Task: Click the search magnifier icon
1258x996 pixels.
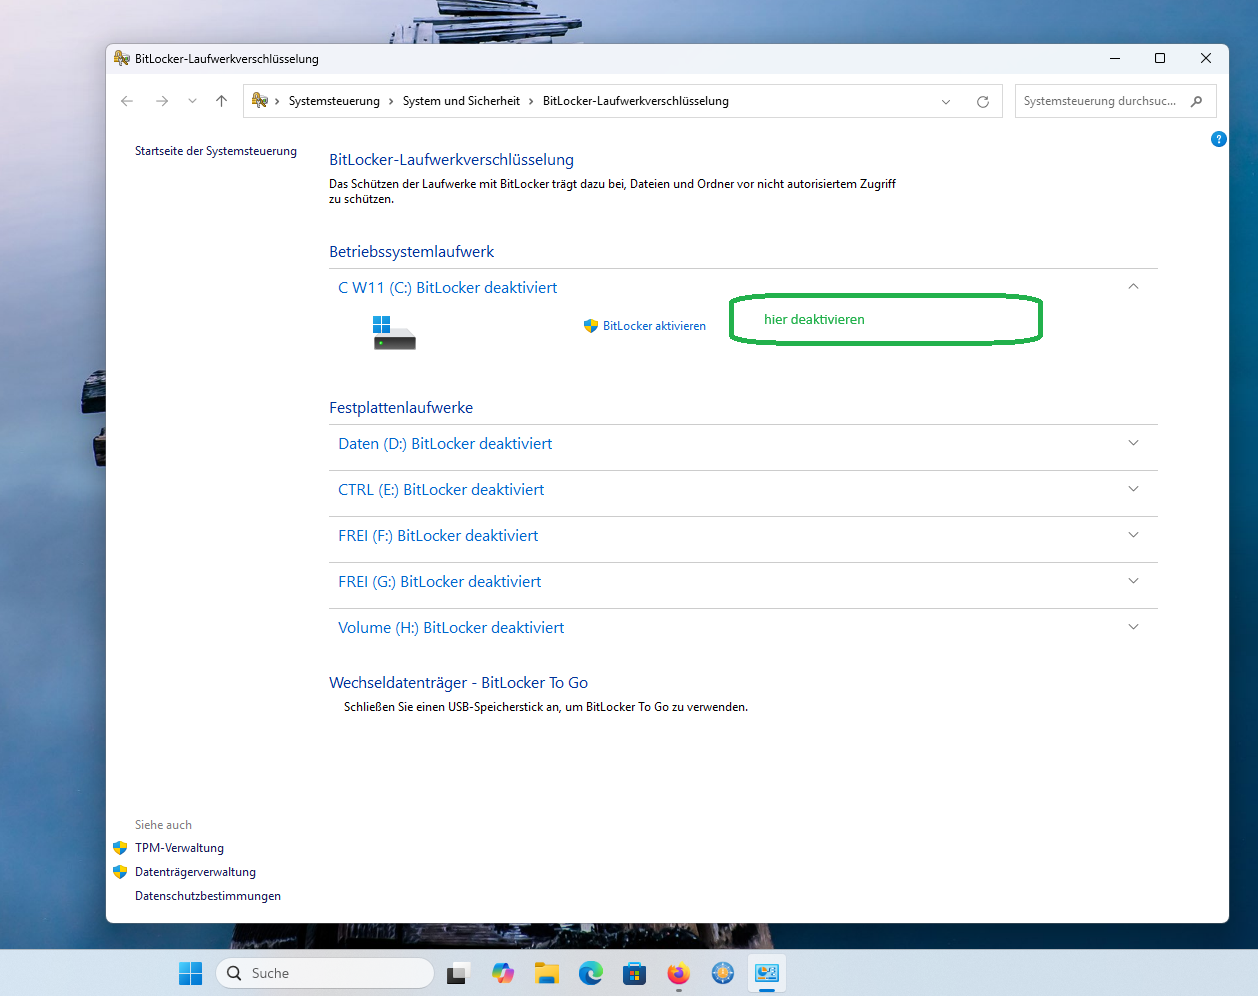Action: 1197,101
